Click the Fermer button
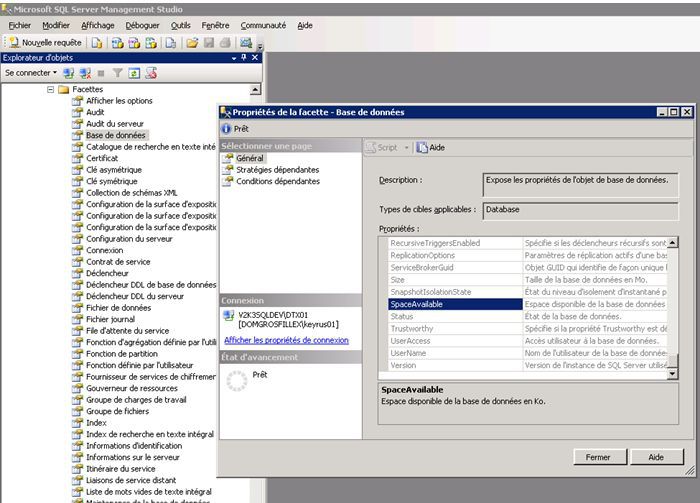Viewport: 700px width, 503px height. tap(600, 457)
